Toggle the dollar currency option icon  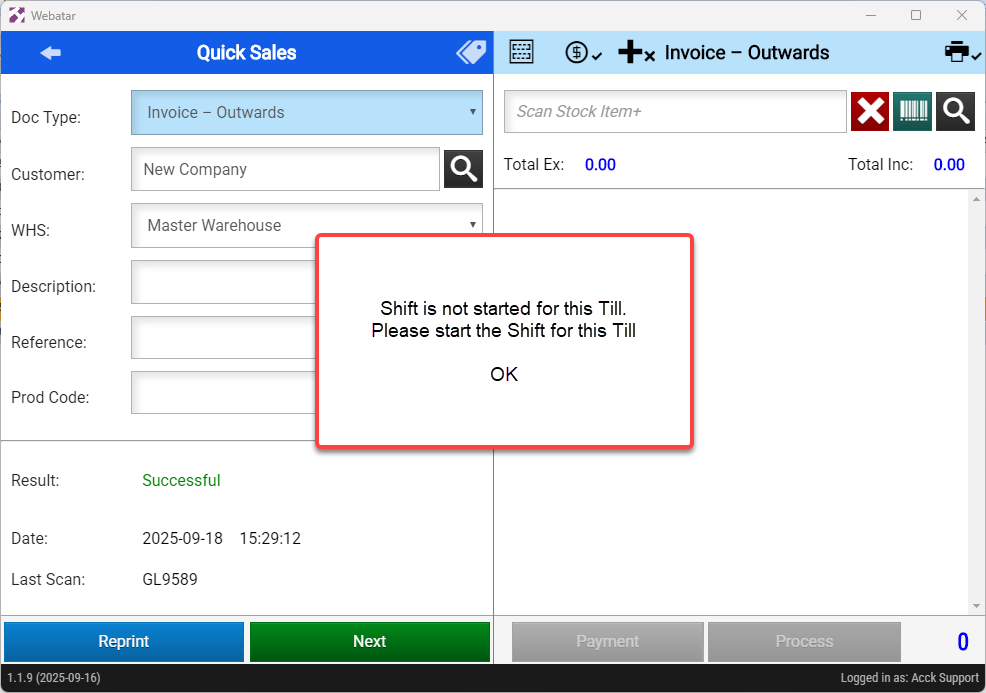pos(583,53)
